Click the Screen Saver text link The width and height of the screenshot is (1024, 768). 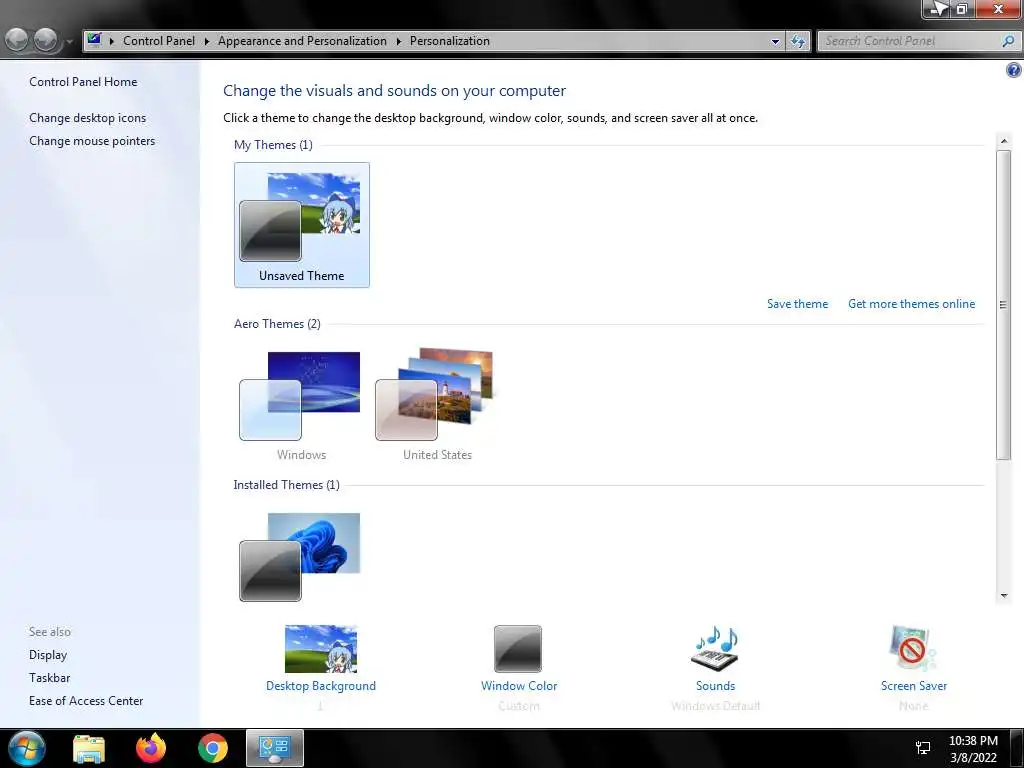914,686
